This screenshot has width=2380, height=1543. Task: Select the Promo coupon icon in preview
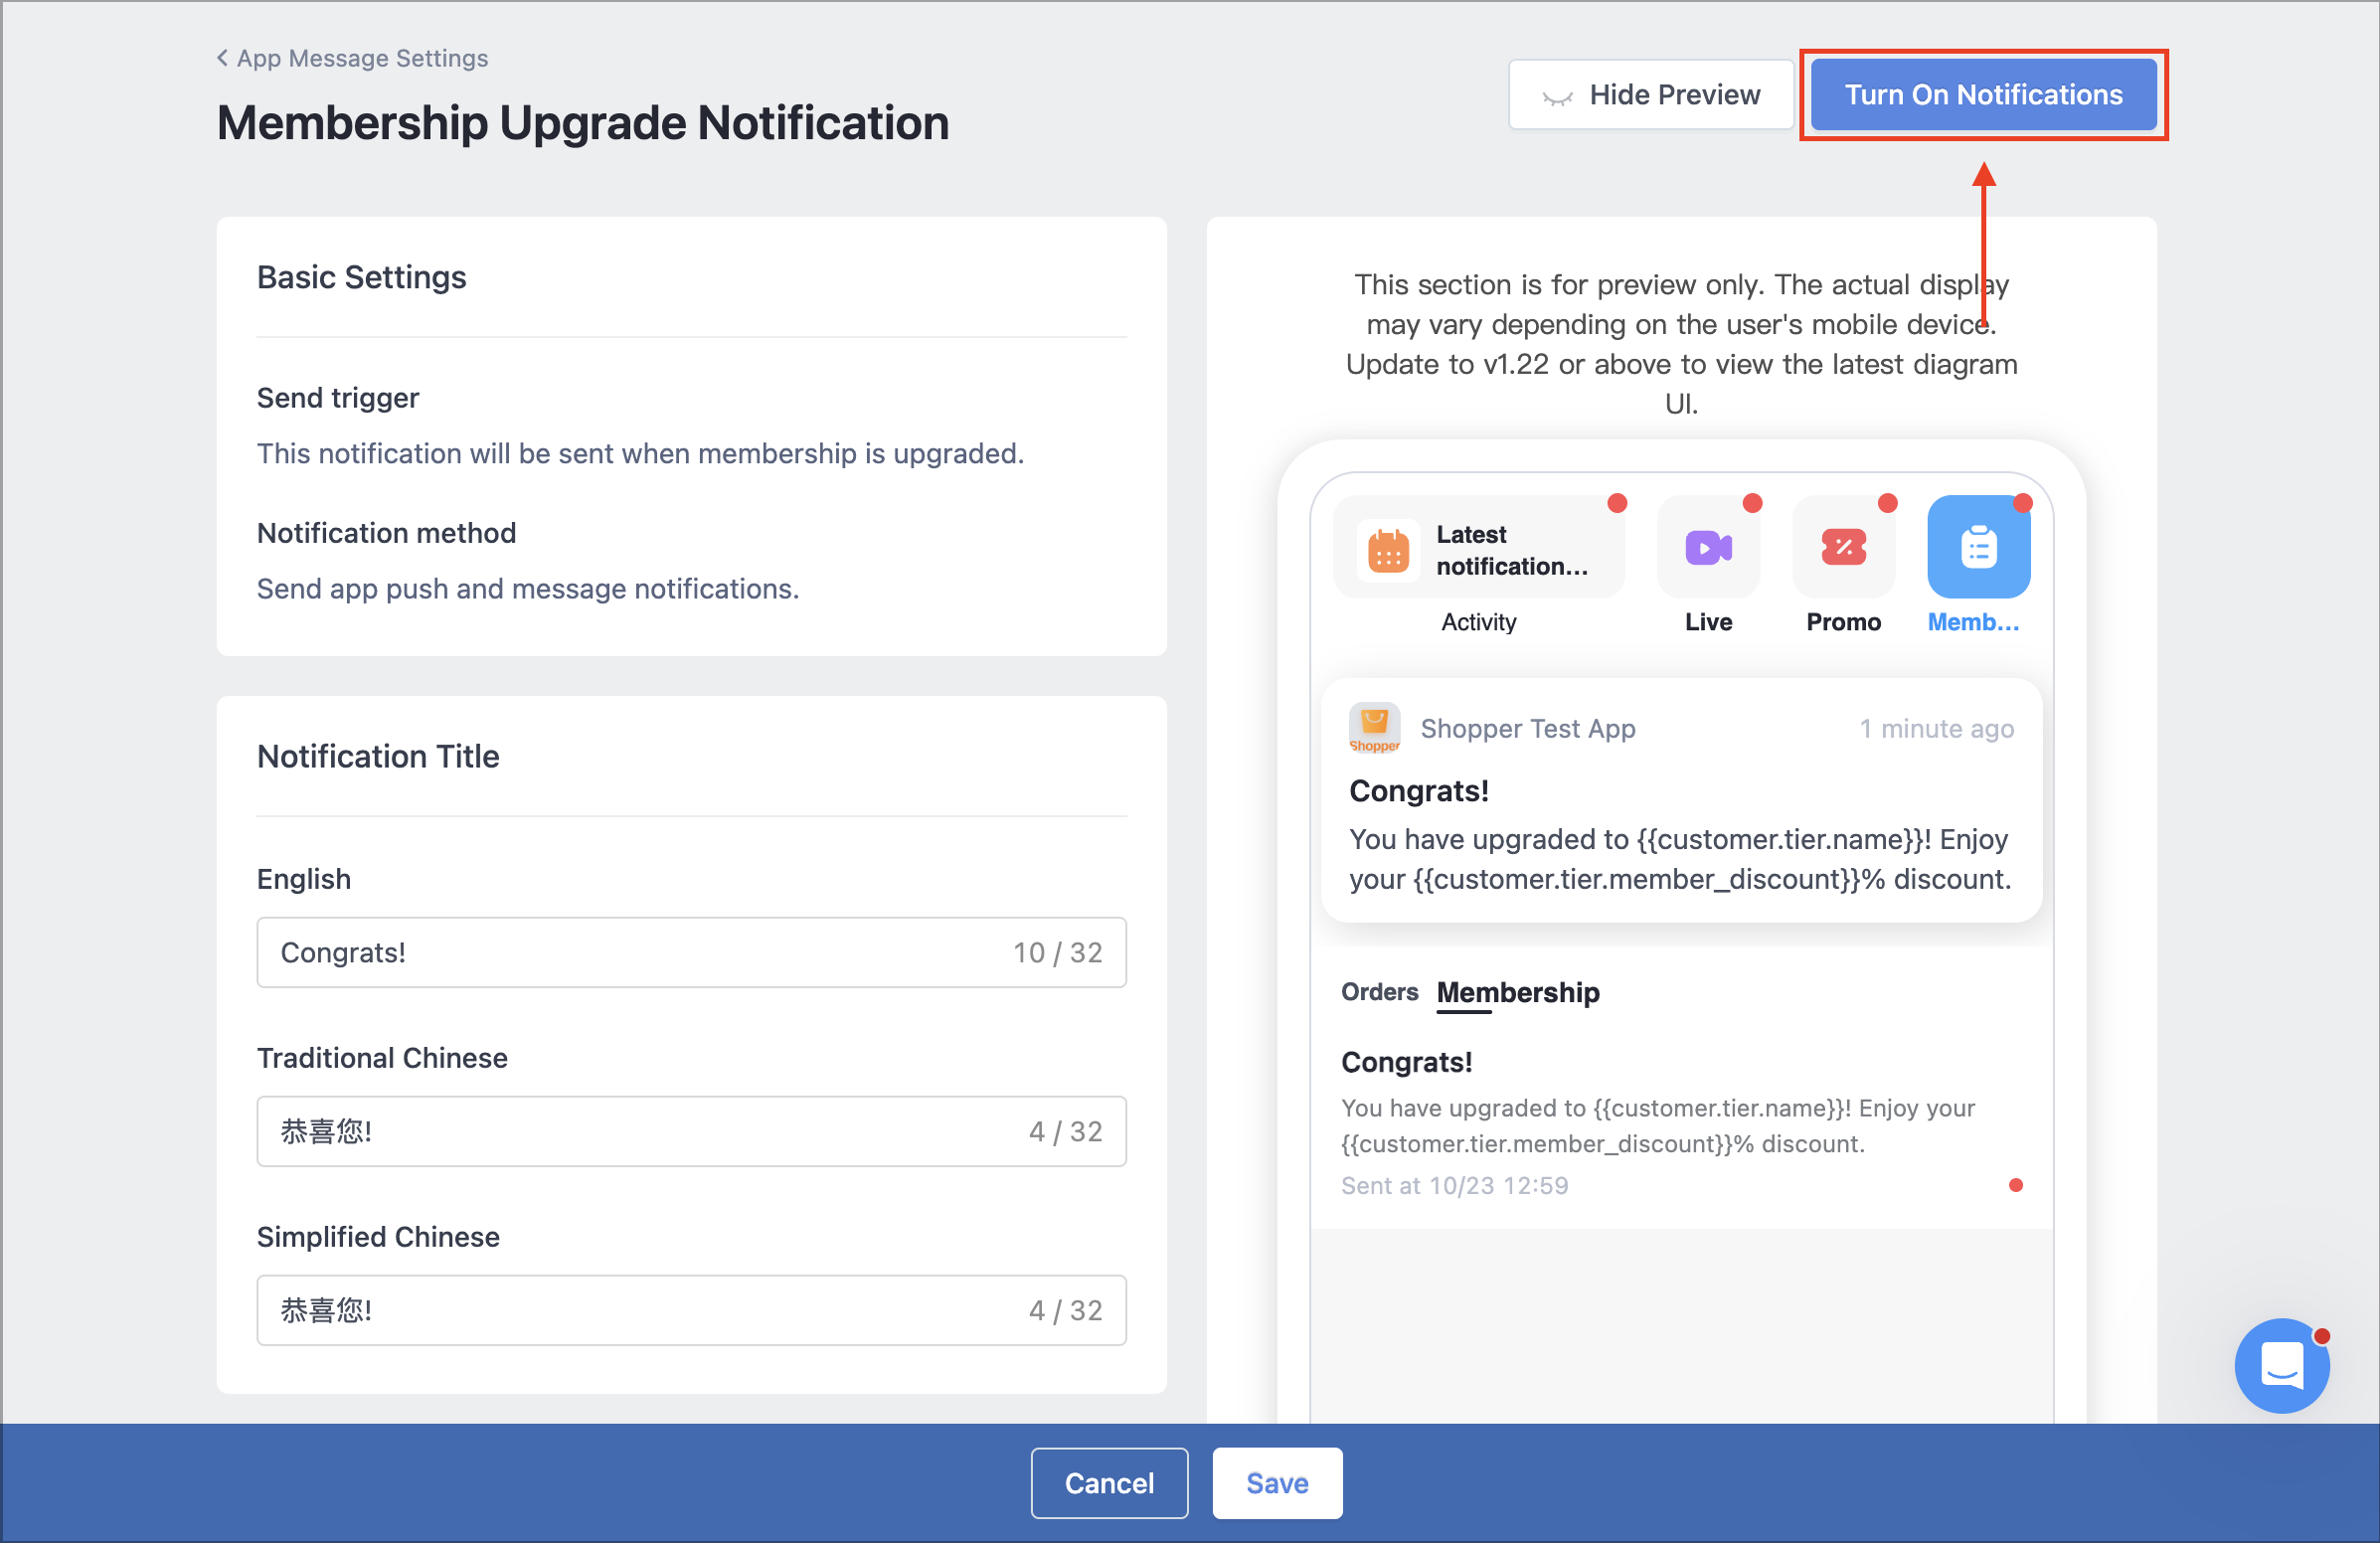tap(1843, 547)
